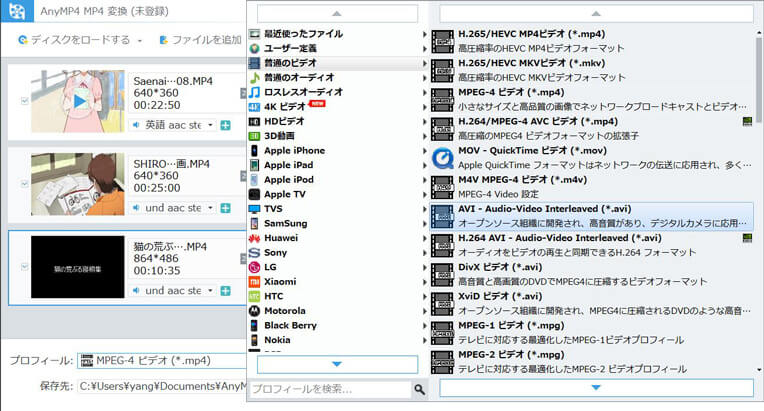
Task: Click the Apple iPhone device icon
Action: 254,150
